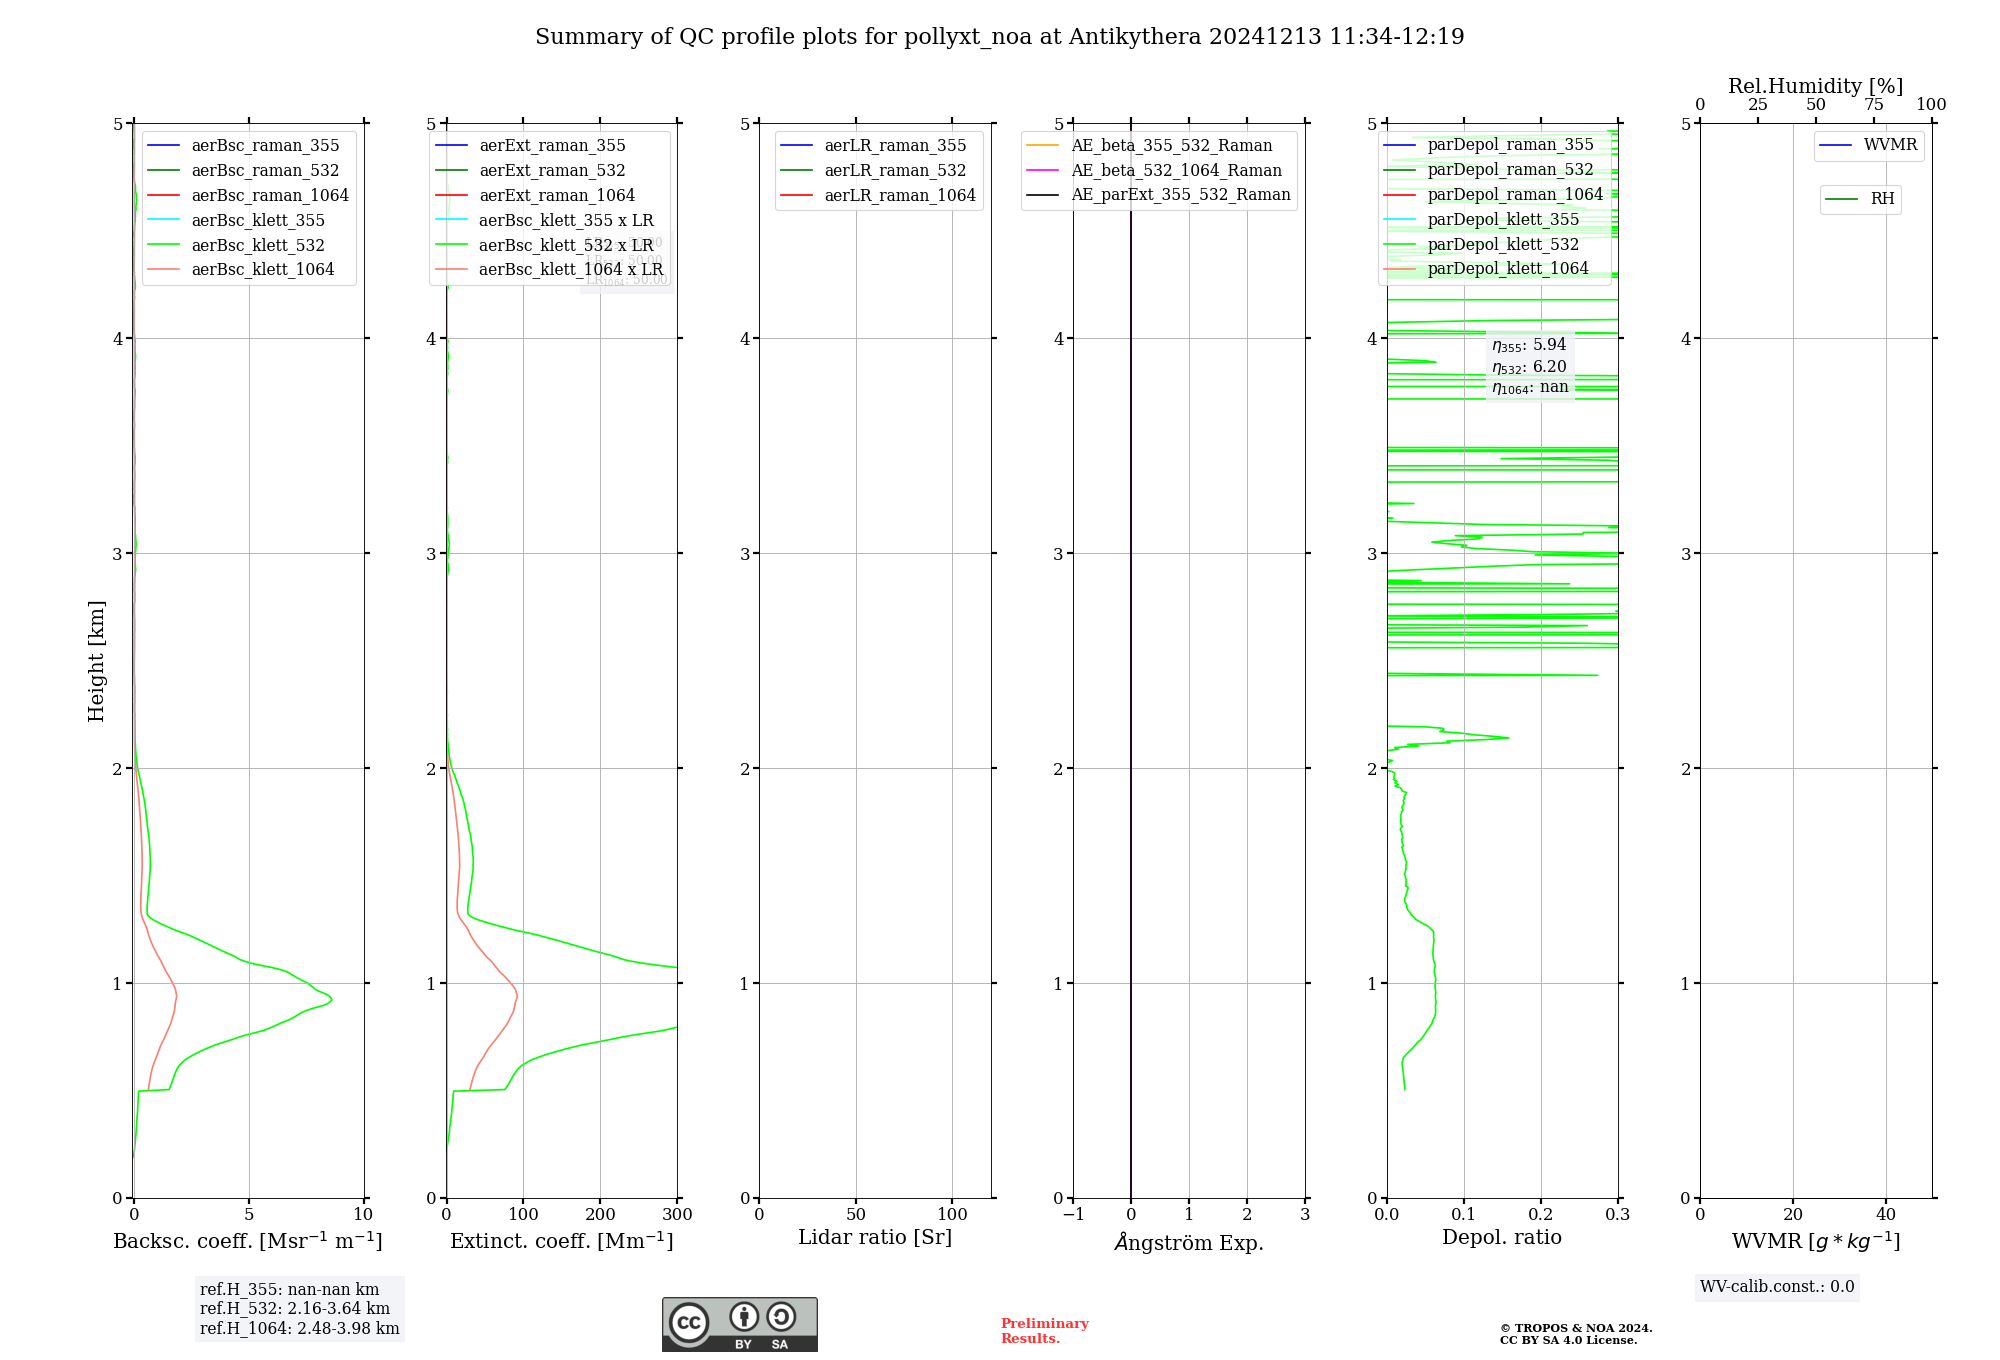
Task: Click the peak of the salmon extinction curve
Action: [x=517, y=996]
